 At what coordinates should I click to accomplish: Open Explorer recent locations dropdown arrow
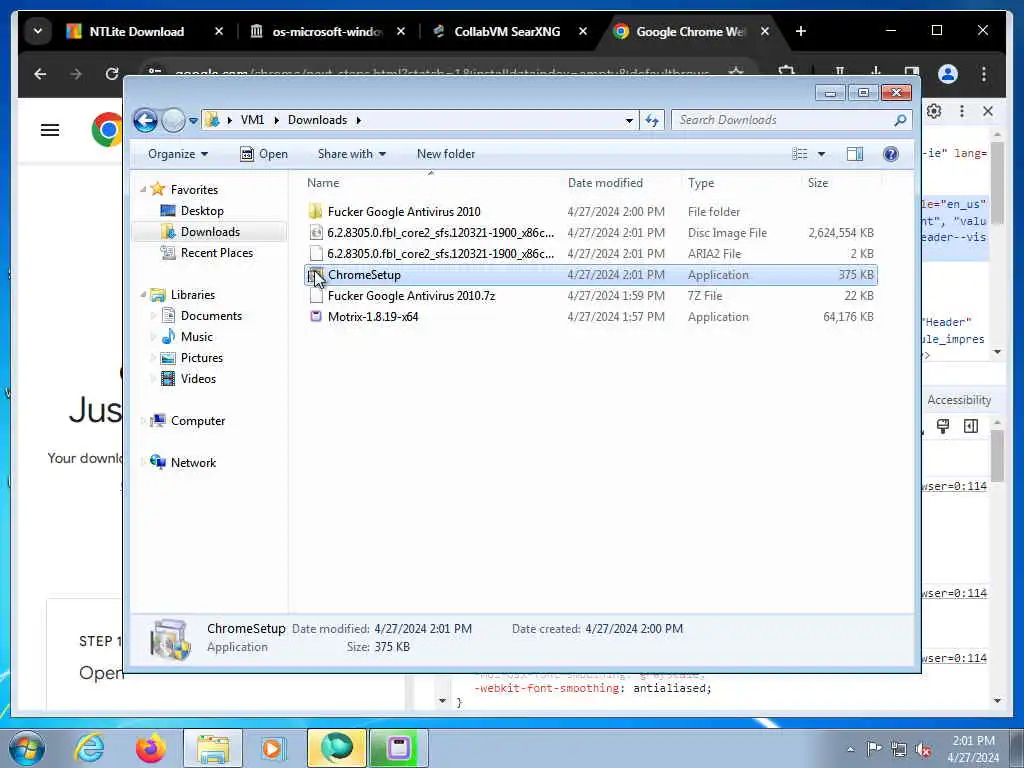[193, 121]
